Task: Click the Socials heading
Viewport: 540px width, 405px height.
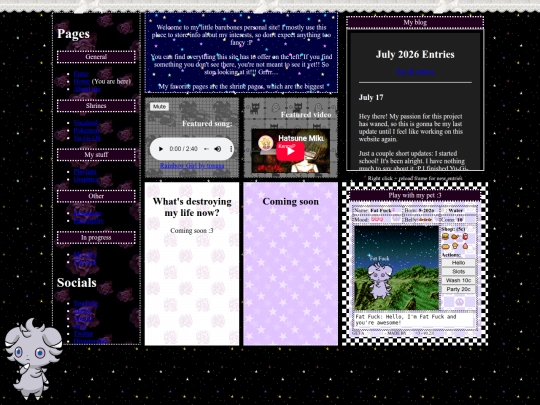Action: coord(76,283)
